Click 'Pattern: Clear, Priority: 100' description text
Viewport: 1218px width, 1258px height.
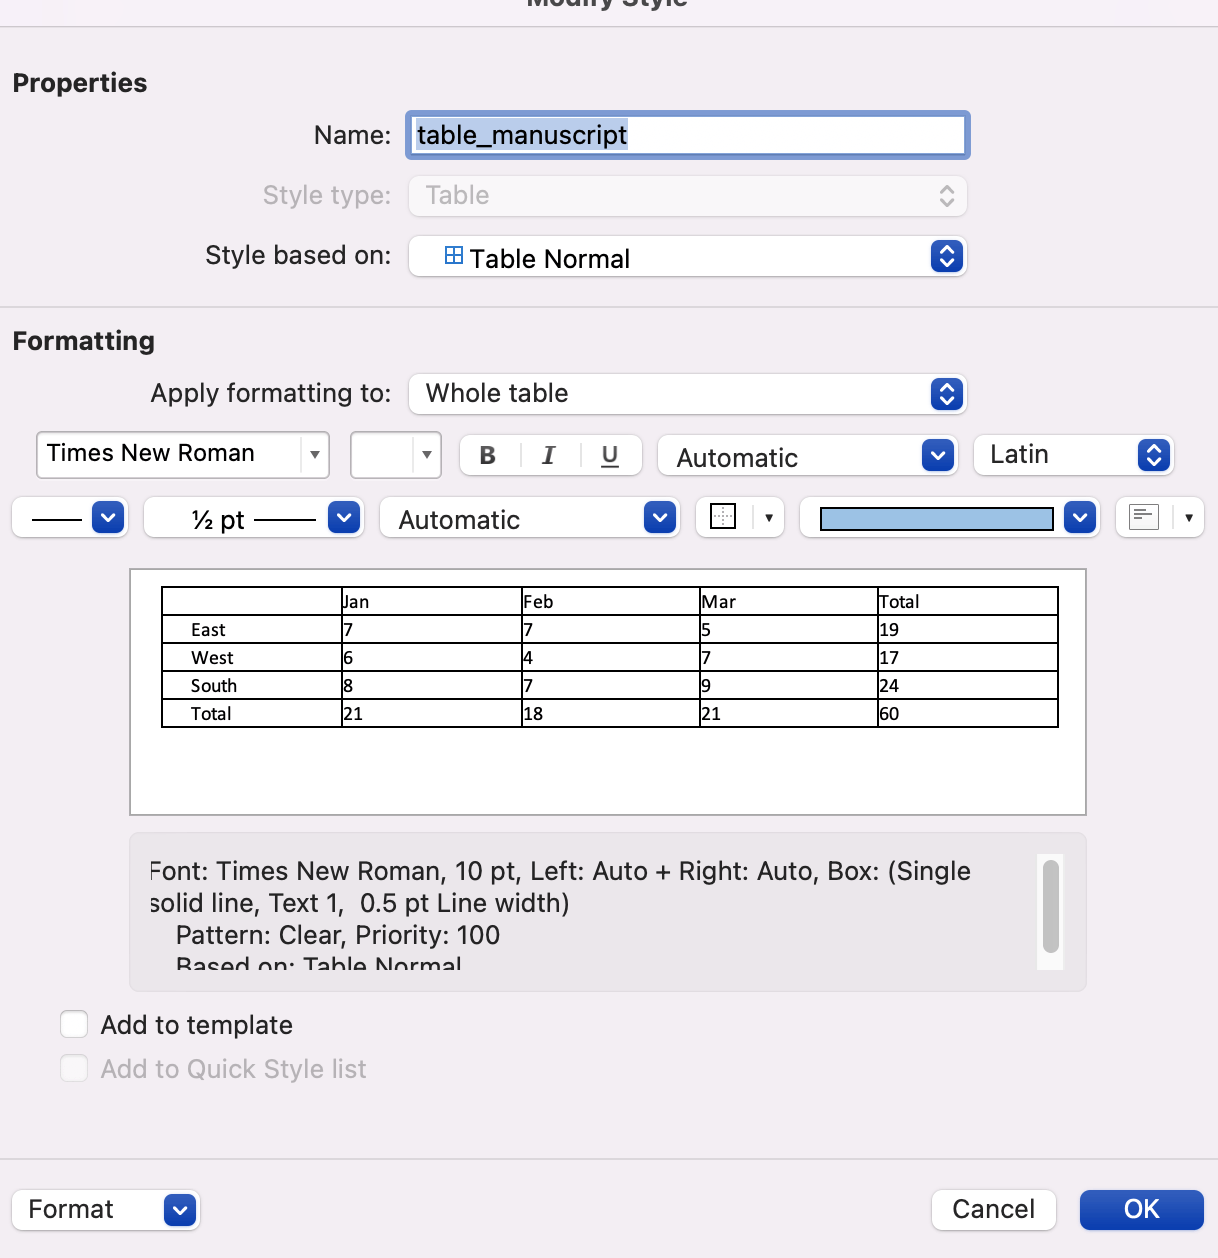coord(338,935)
